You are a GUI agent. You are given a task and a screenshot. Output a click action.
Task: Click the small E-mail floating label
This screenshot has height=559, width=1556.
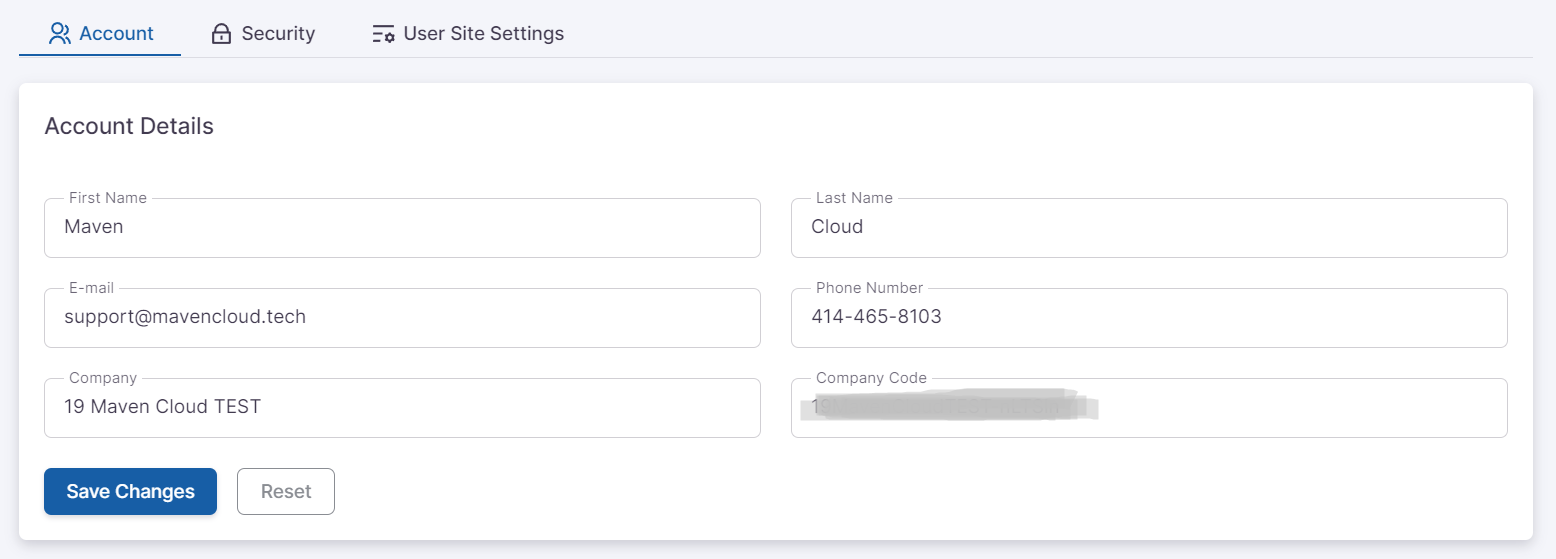91,288
